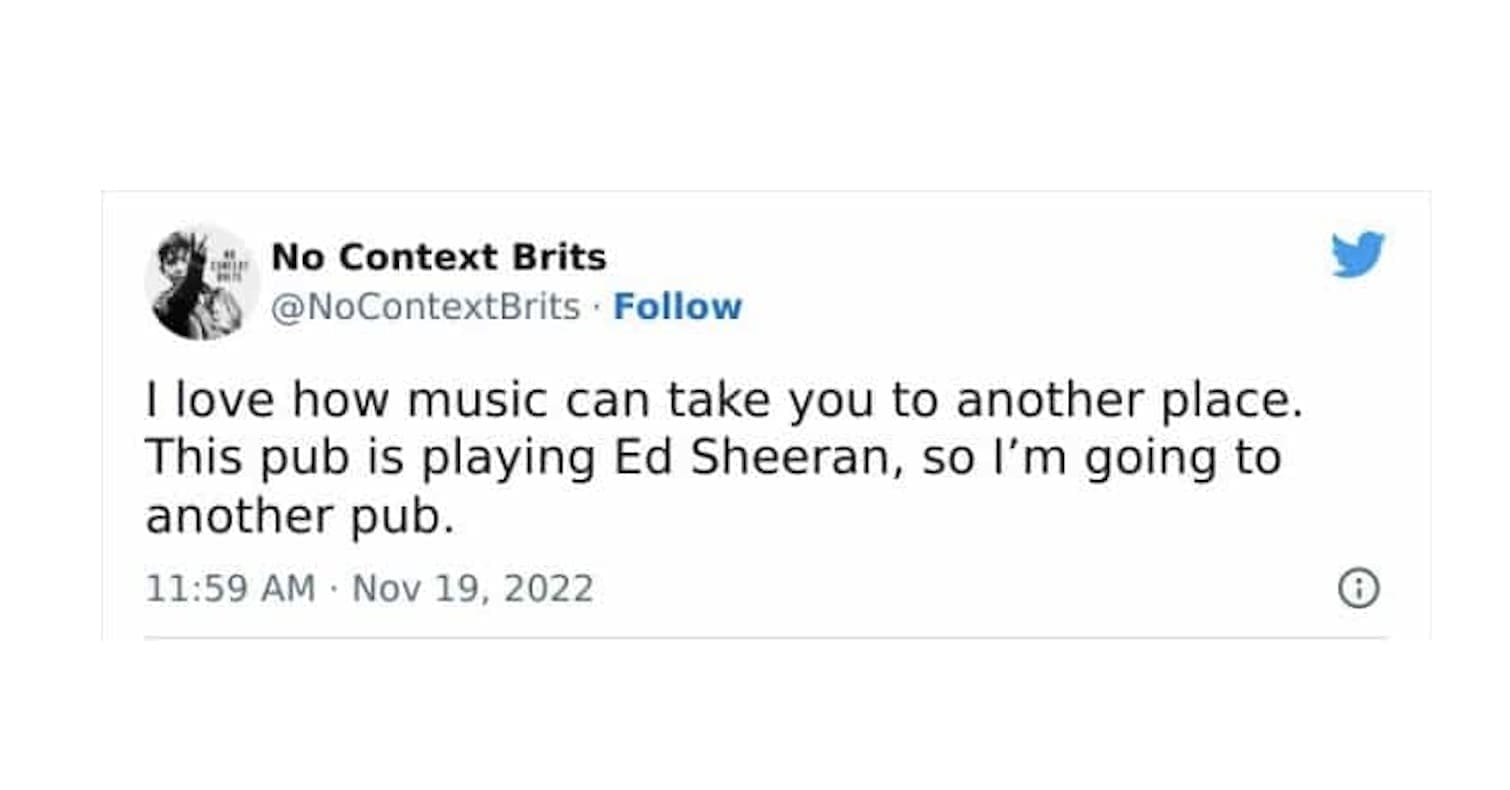Click the 11:59 AM timestamp

pos(230,588)
